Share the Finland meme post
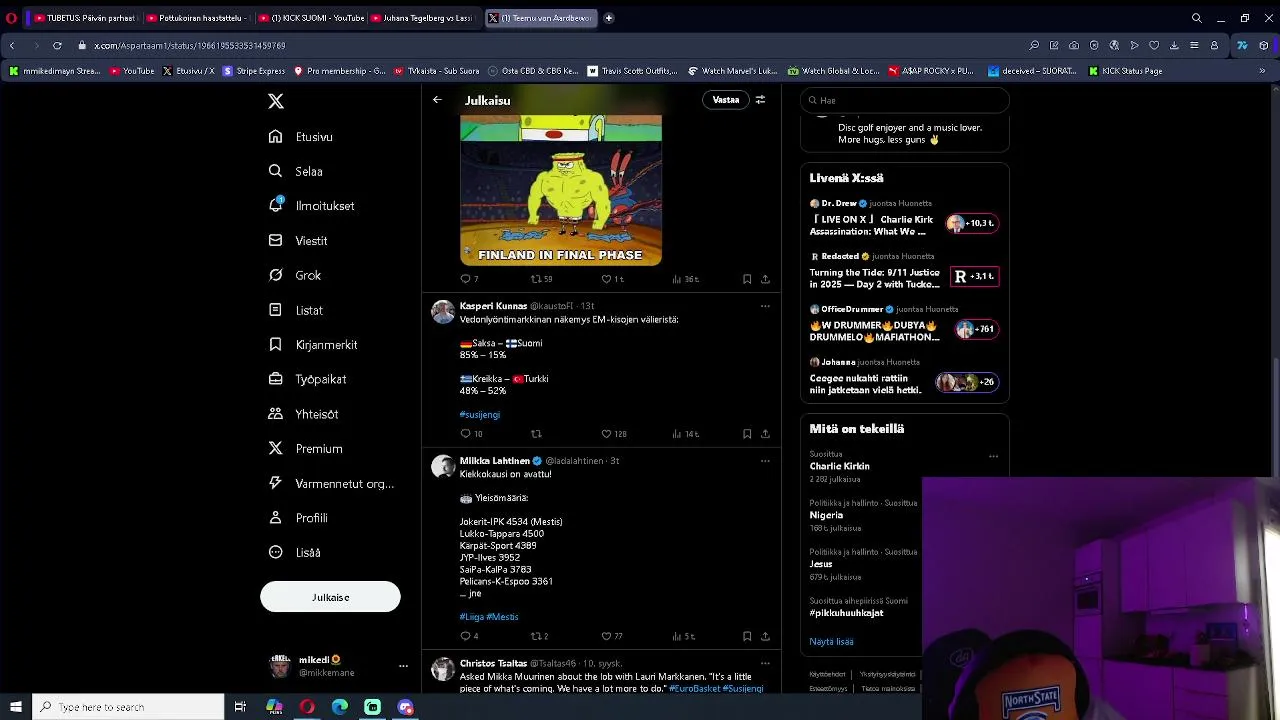This screenshot has height=720, width=1280. click(765, 279)
